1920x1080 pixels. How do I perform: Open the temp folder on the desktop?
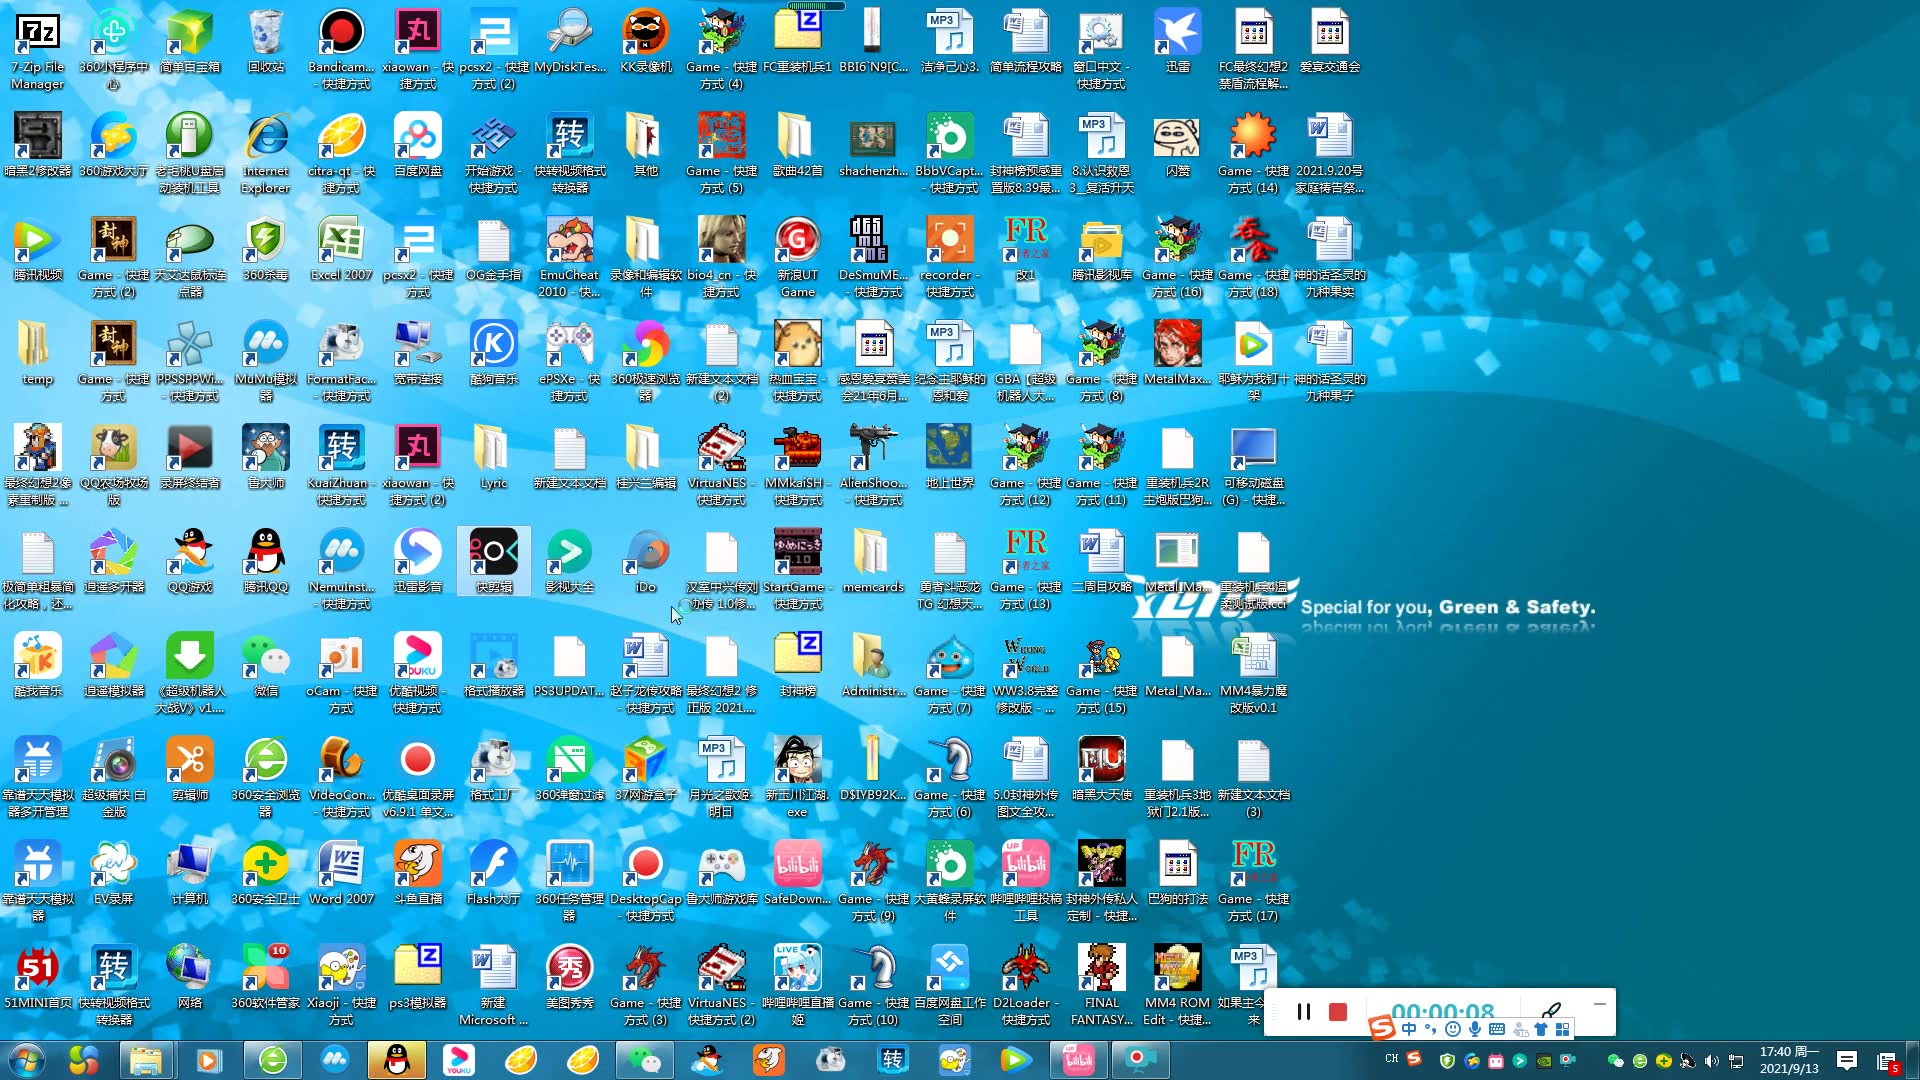pyautogui.click(x=37, y=353)
